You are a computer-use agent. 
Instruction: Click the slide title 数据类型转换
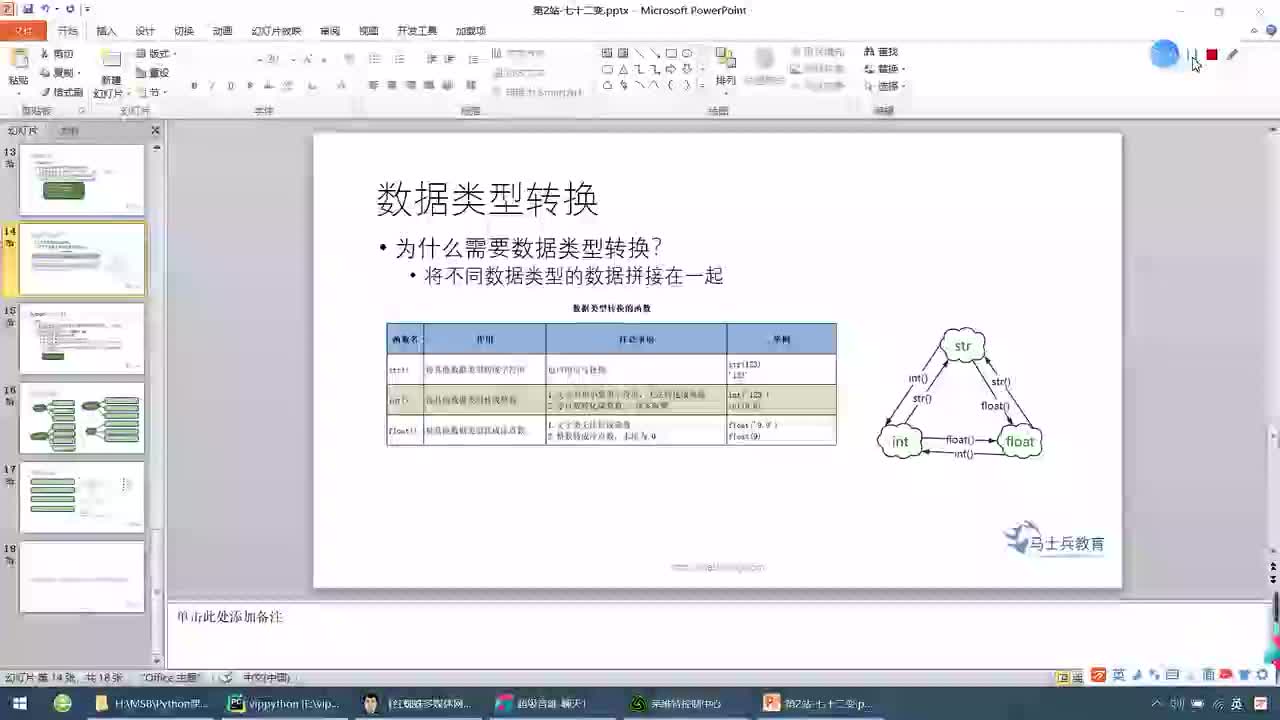coord(487,200)
